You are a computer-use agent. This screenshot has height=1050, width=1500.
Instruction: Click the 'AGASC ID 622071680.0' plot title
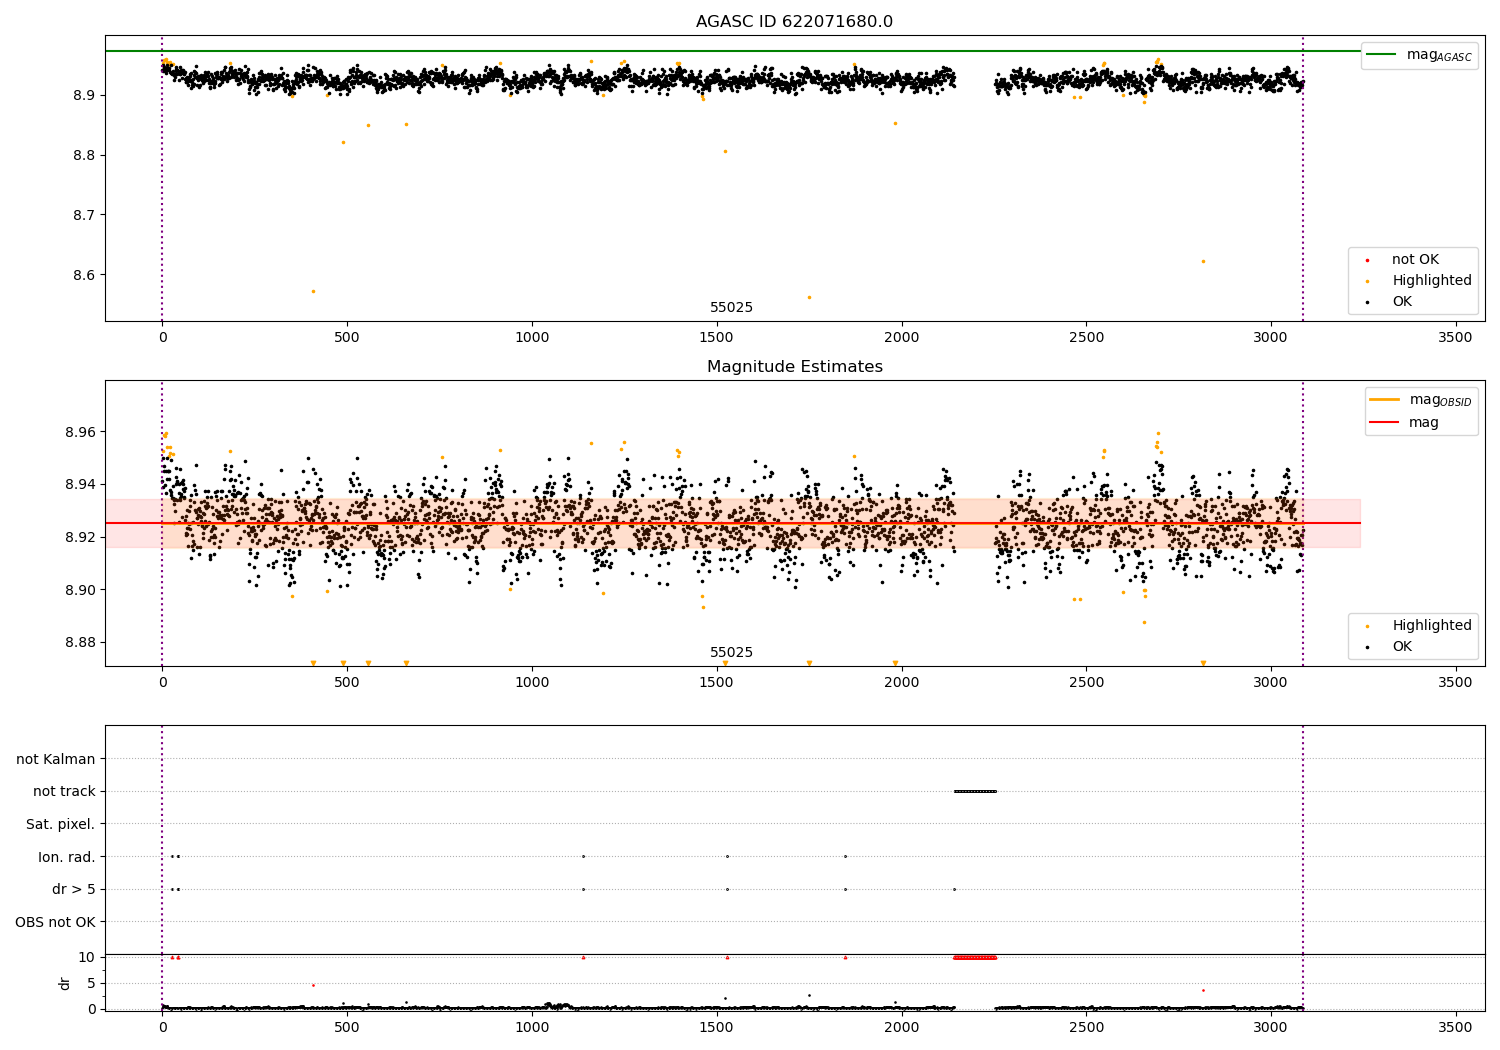click(x=794, y=22)
